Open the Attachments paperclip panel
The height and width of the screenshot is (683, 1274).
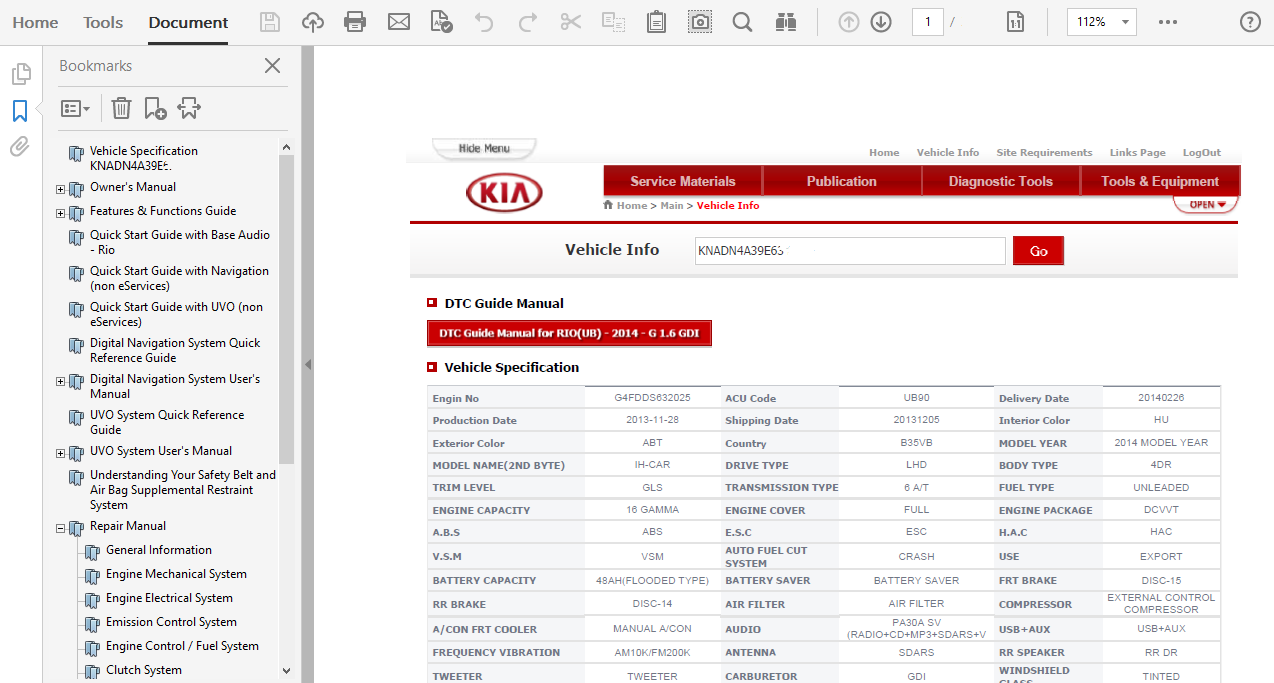(x=19, y=146)
